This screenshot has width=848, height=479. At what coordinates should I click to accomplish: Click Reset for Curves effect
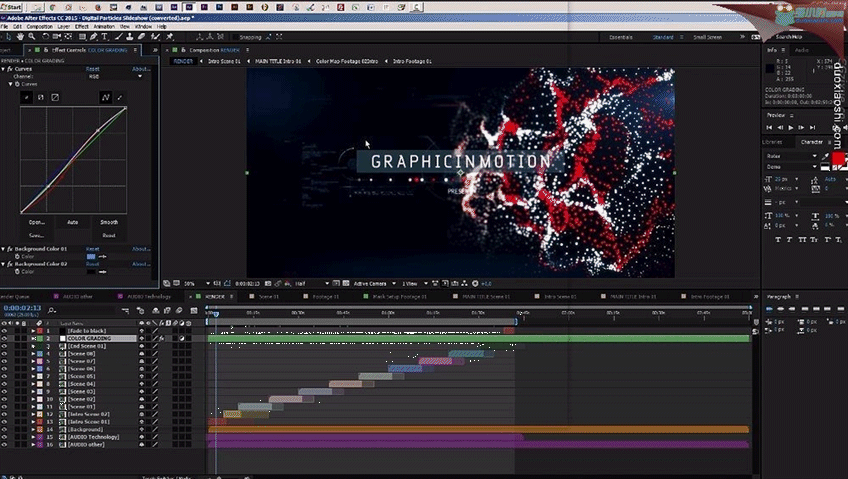pyautogui.click(x=92, y=69)
